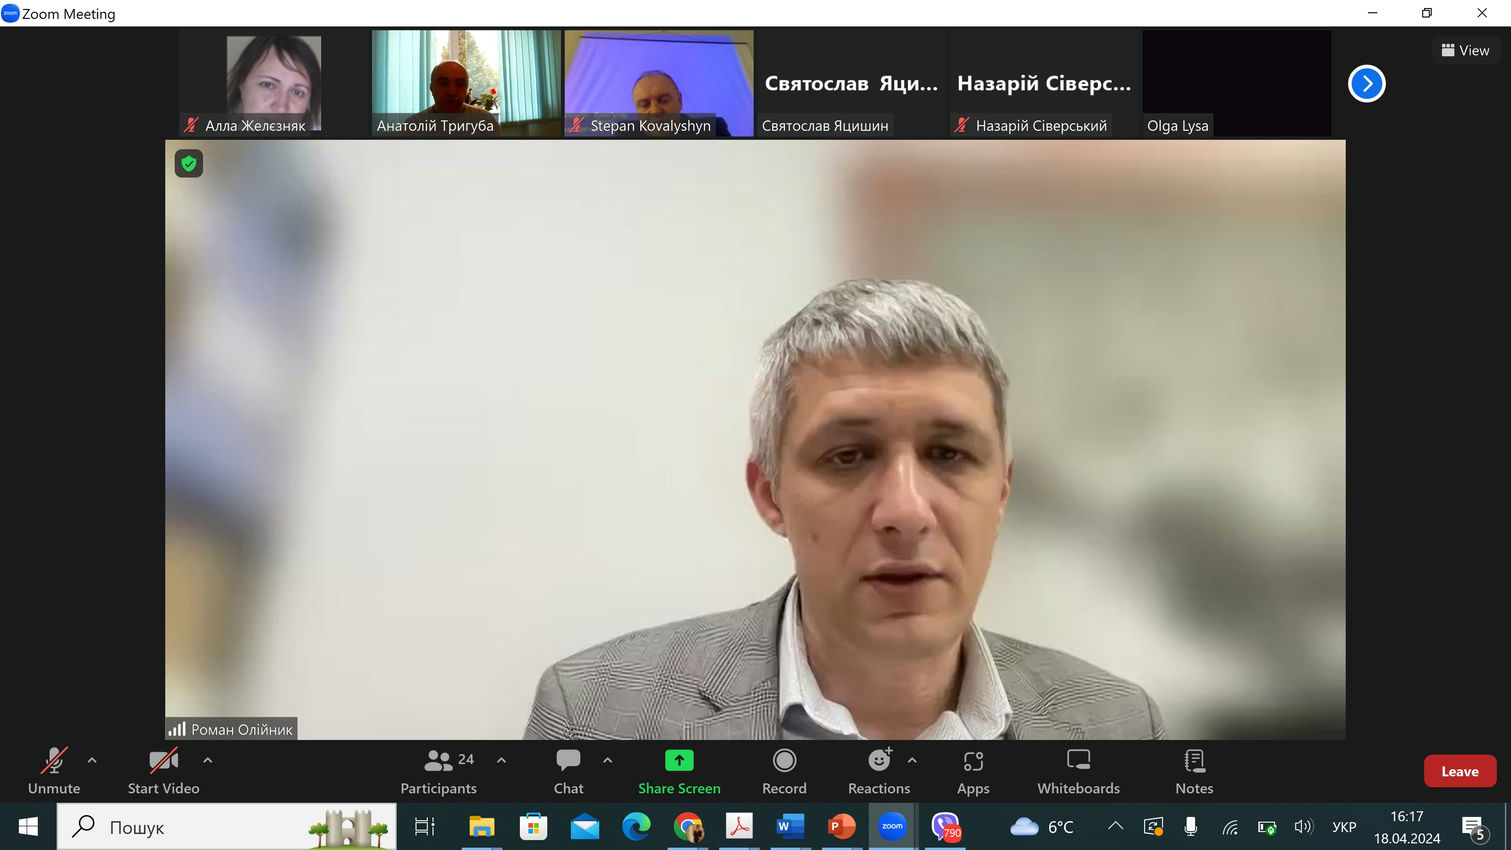Switch the УКР keyboard language indicator
Viewport: 1511px width, 850px height.
[1344, 827]
